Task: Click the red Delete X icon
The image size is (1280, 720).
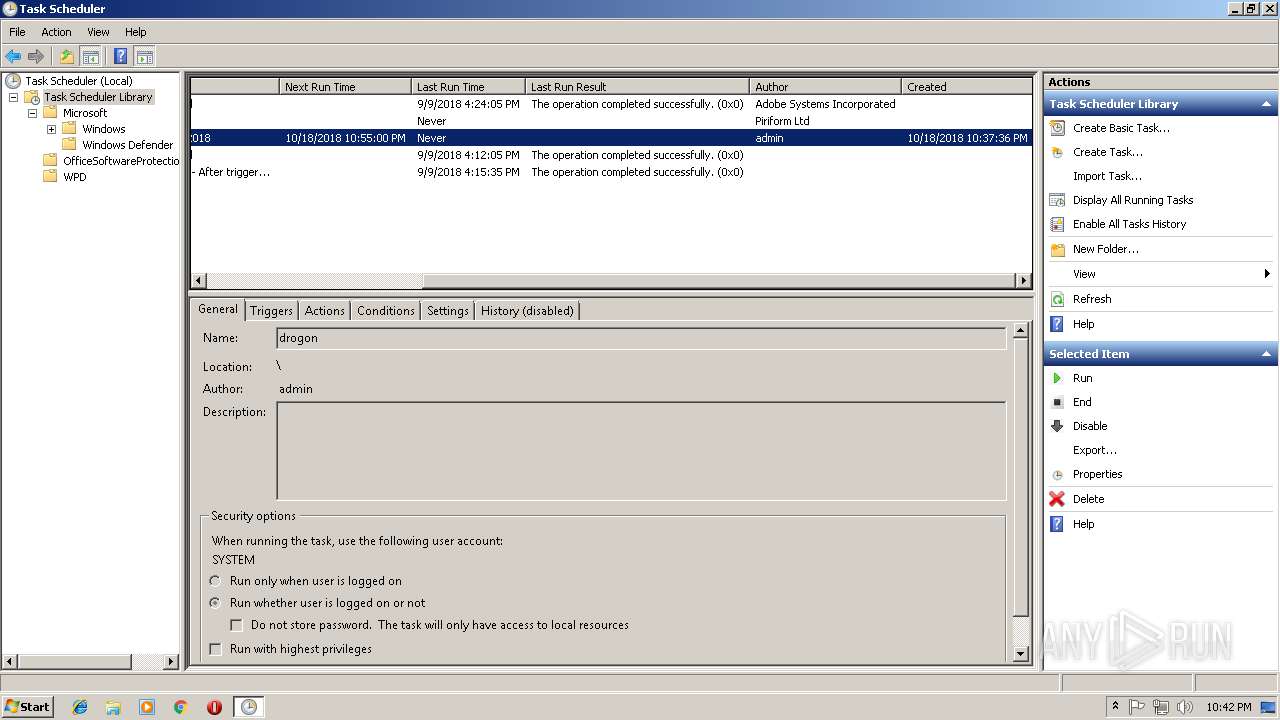Action: 1057,499
